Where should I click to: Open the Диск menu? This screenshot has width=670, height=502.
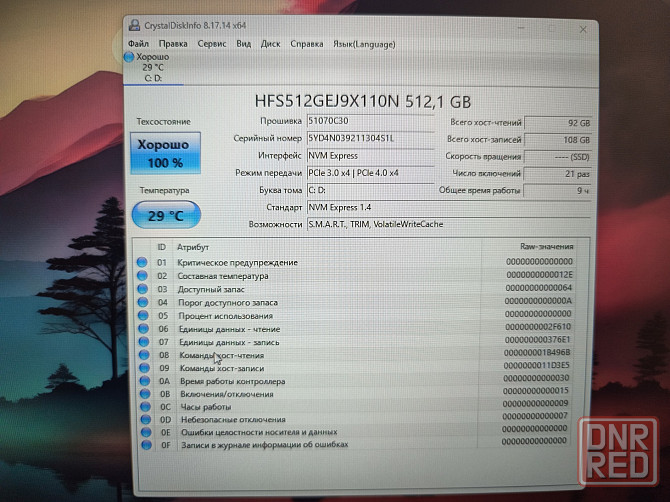[270, 44]
